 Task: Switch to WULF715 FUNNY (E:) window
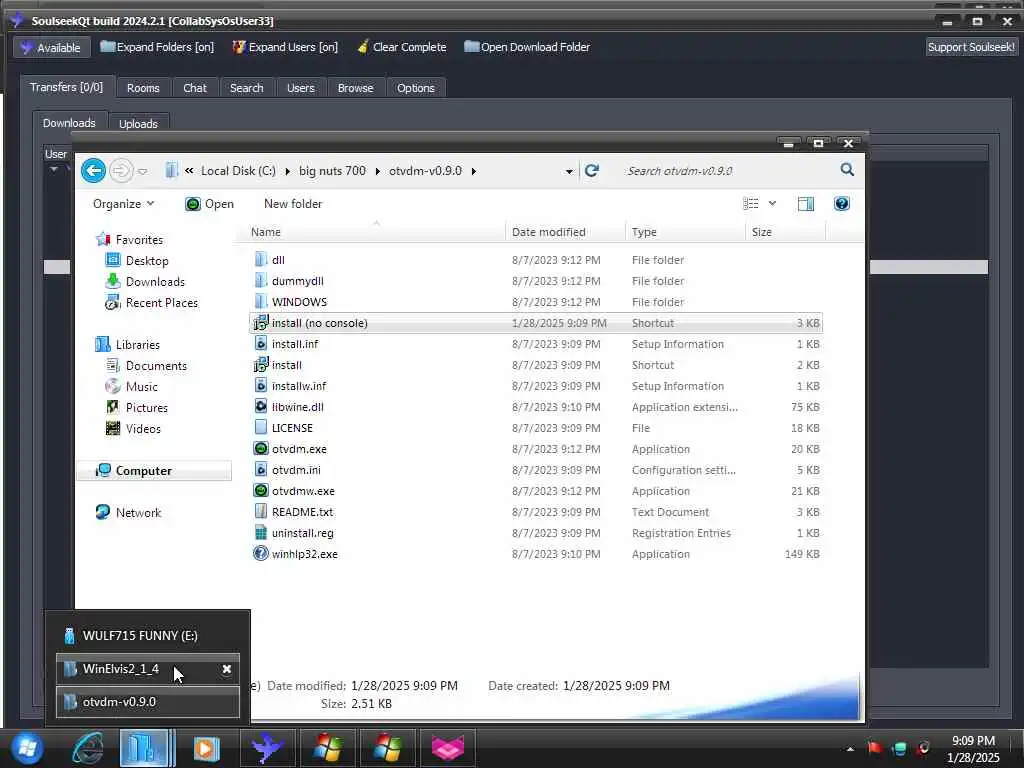(148, 635)
